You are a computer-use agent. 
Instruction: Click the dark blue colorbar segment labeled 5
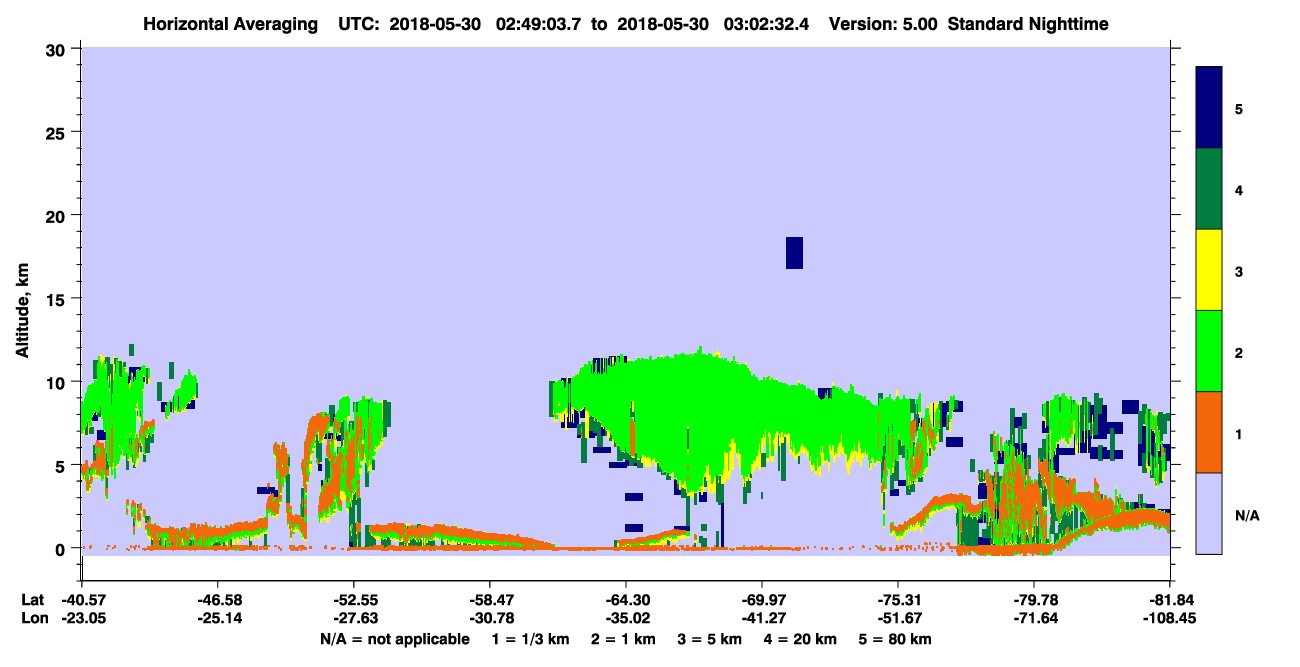pyautogui.click(x=1209, y=108)
